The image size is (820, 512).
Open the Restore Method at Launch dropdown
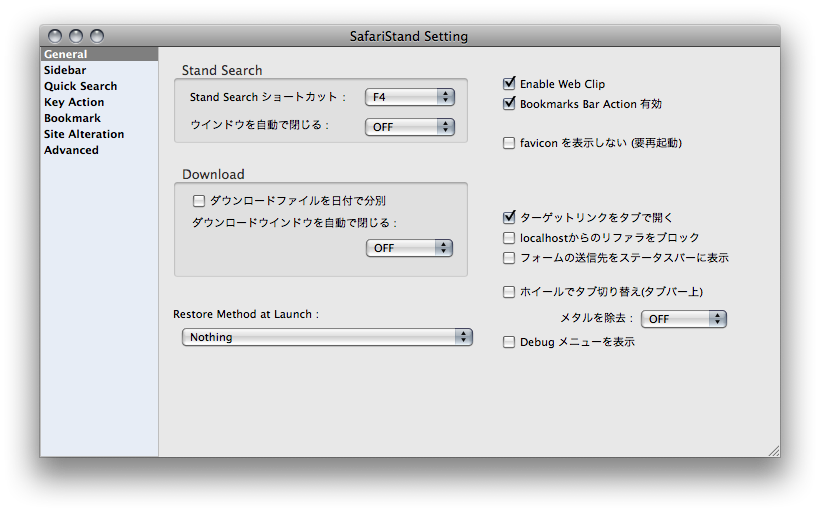[x=327, y=337]
